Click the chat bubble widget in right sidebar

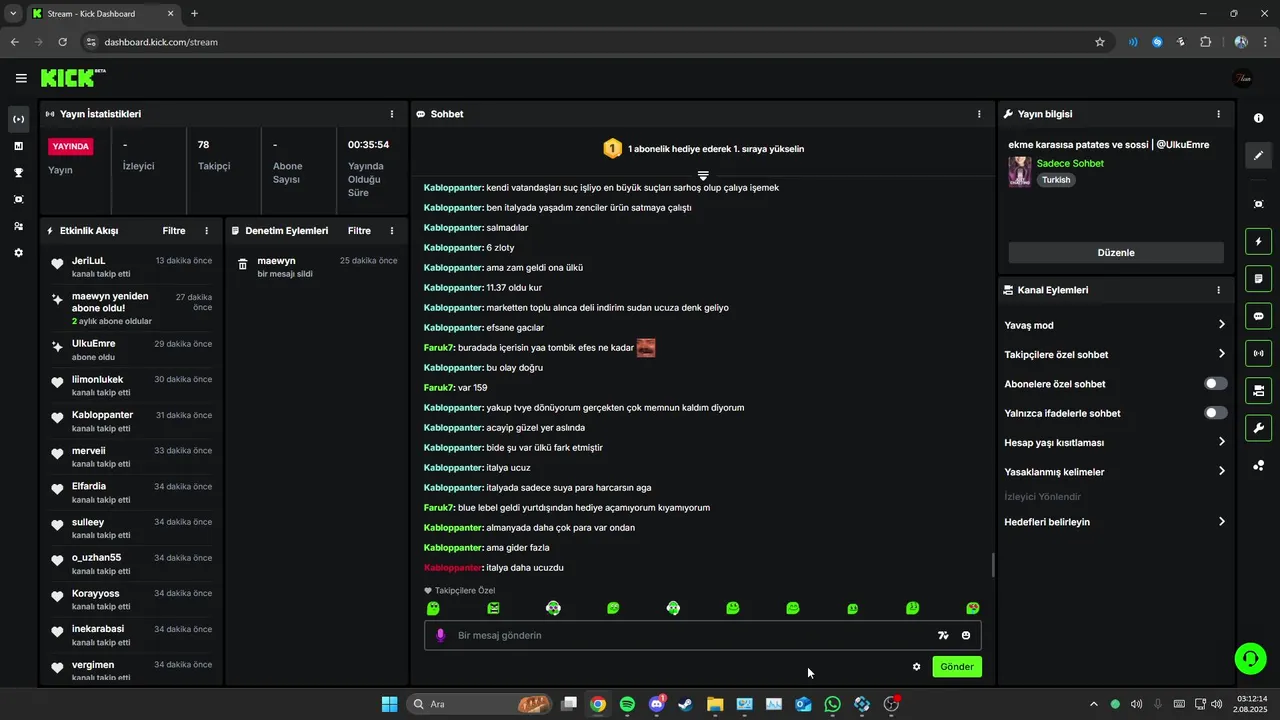1258,316
